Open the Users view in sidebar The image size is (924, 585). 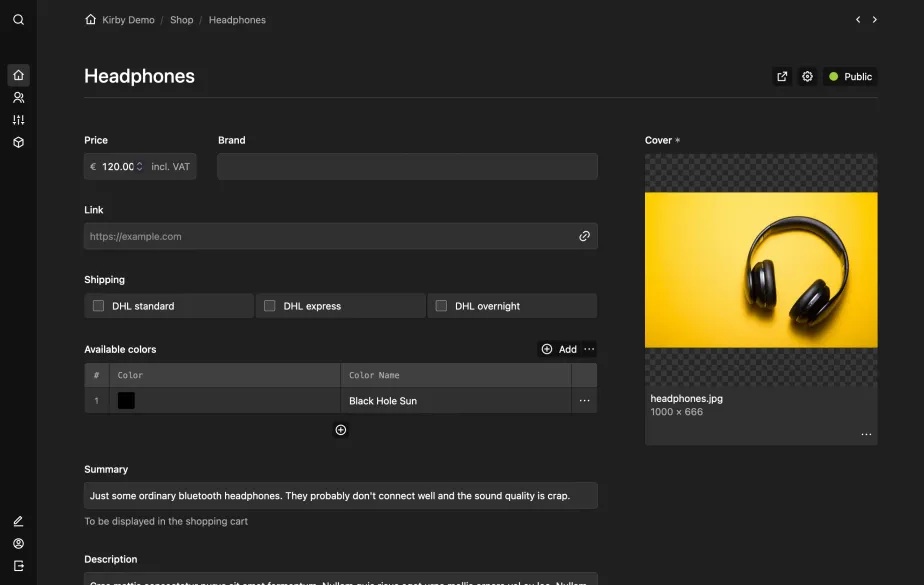(18, 98)
